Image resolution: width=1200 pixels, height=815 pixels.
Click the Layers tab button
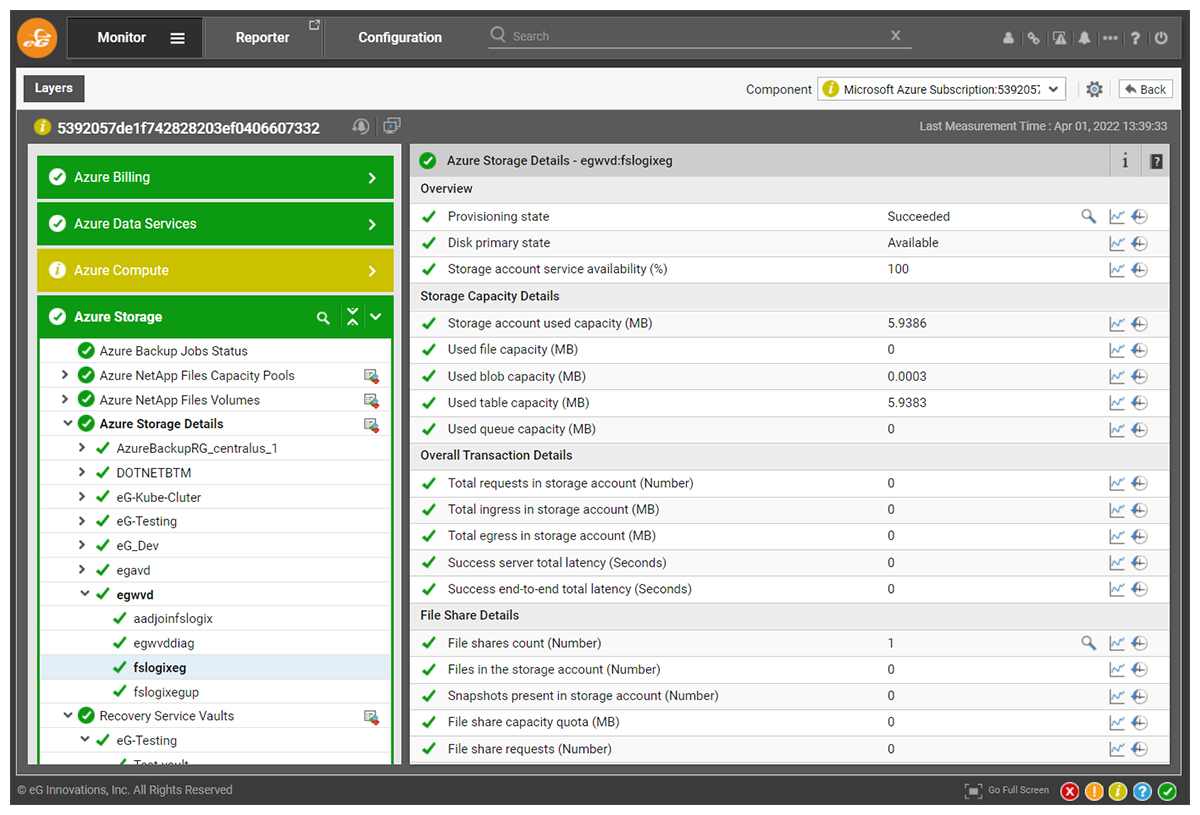point(54,88)
